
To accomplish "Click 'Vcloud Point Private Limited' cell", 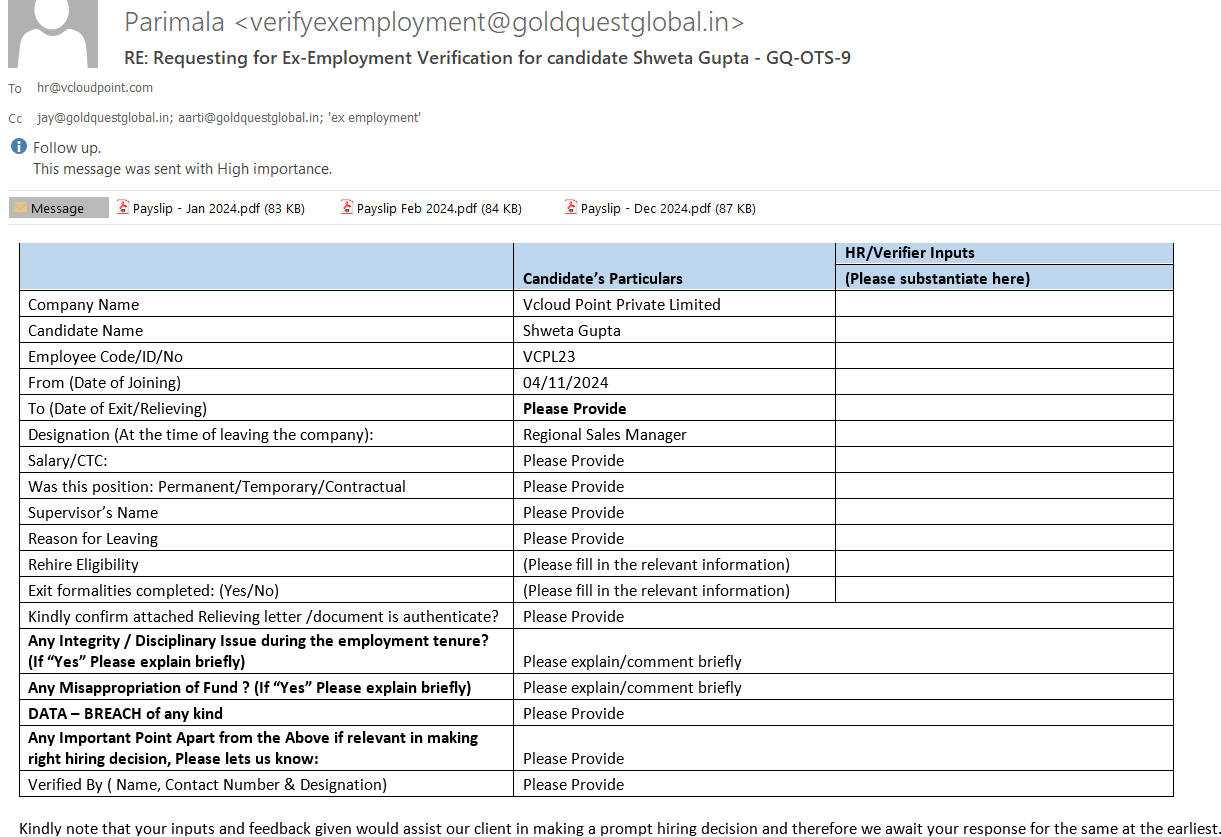I will point(674,304).
